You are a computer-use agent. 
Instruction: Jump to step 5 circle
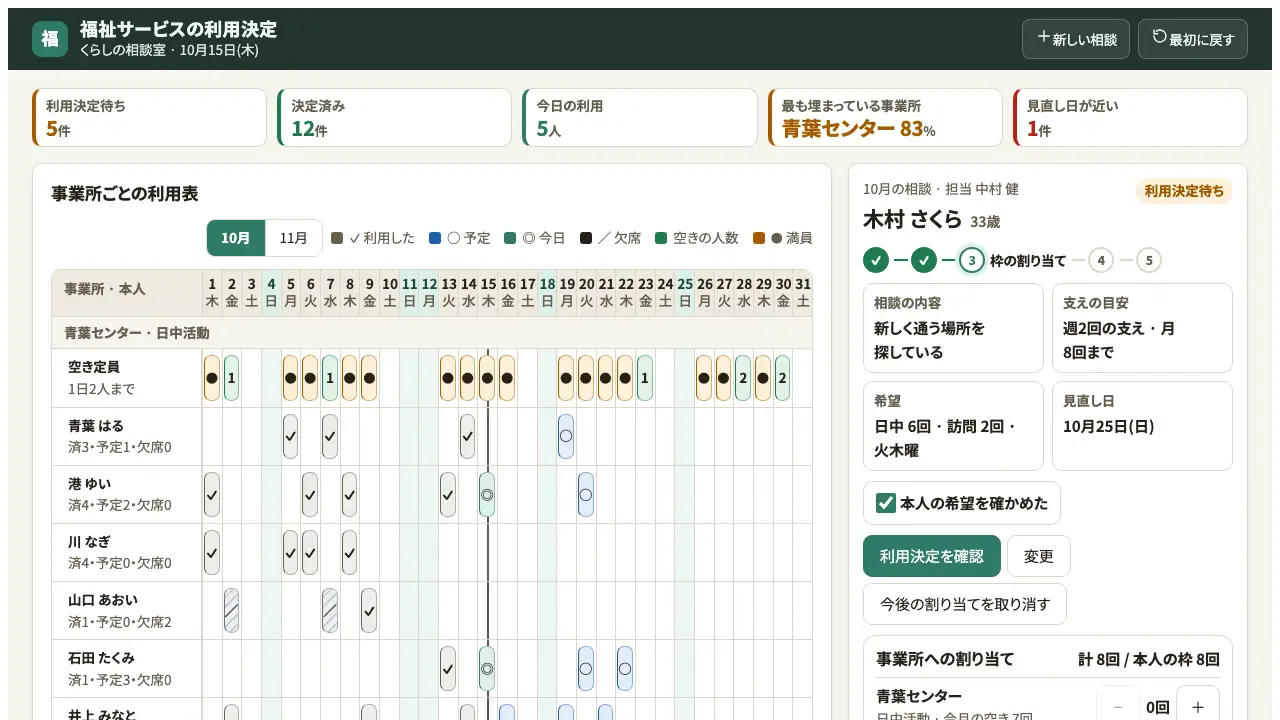click(1149, 260)
